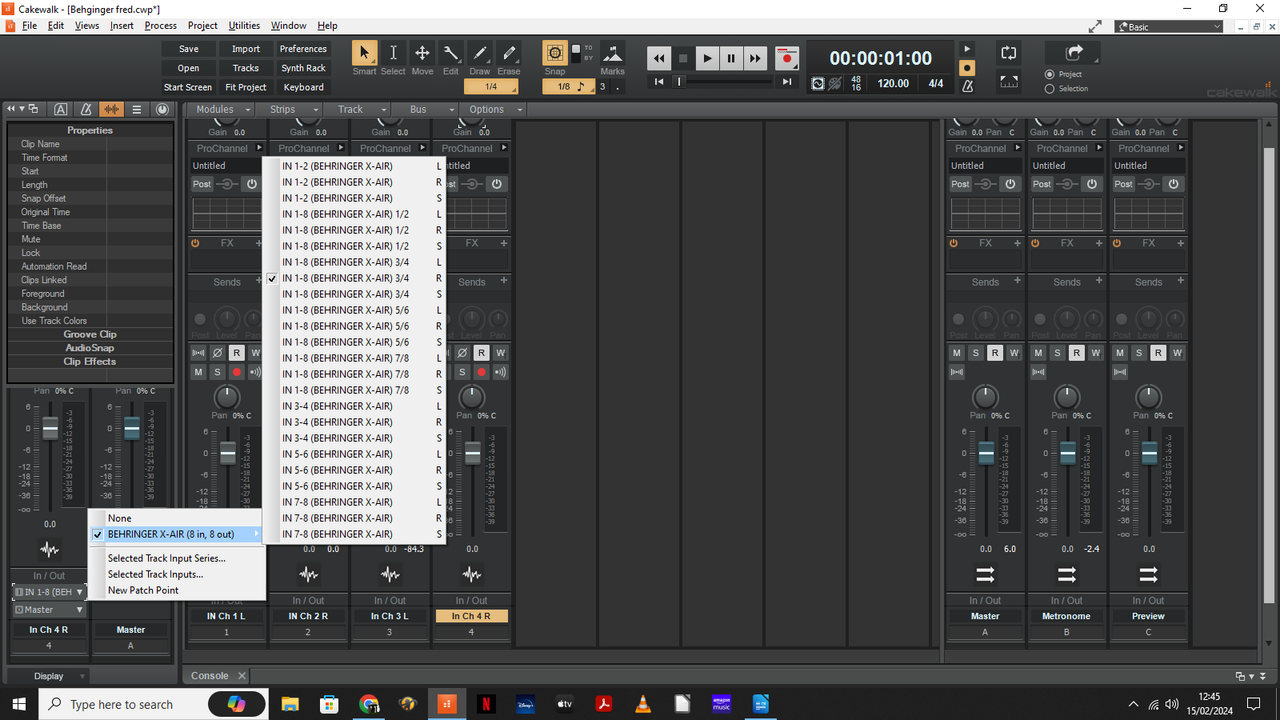Mute the Master bus strip
Image resolution: width=1280 pixels, height=720 pixels.
[x=957, y=353]
